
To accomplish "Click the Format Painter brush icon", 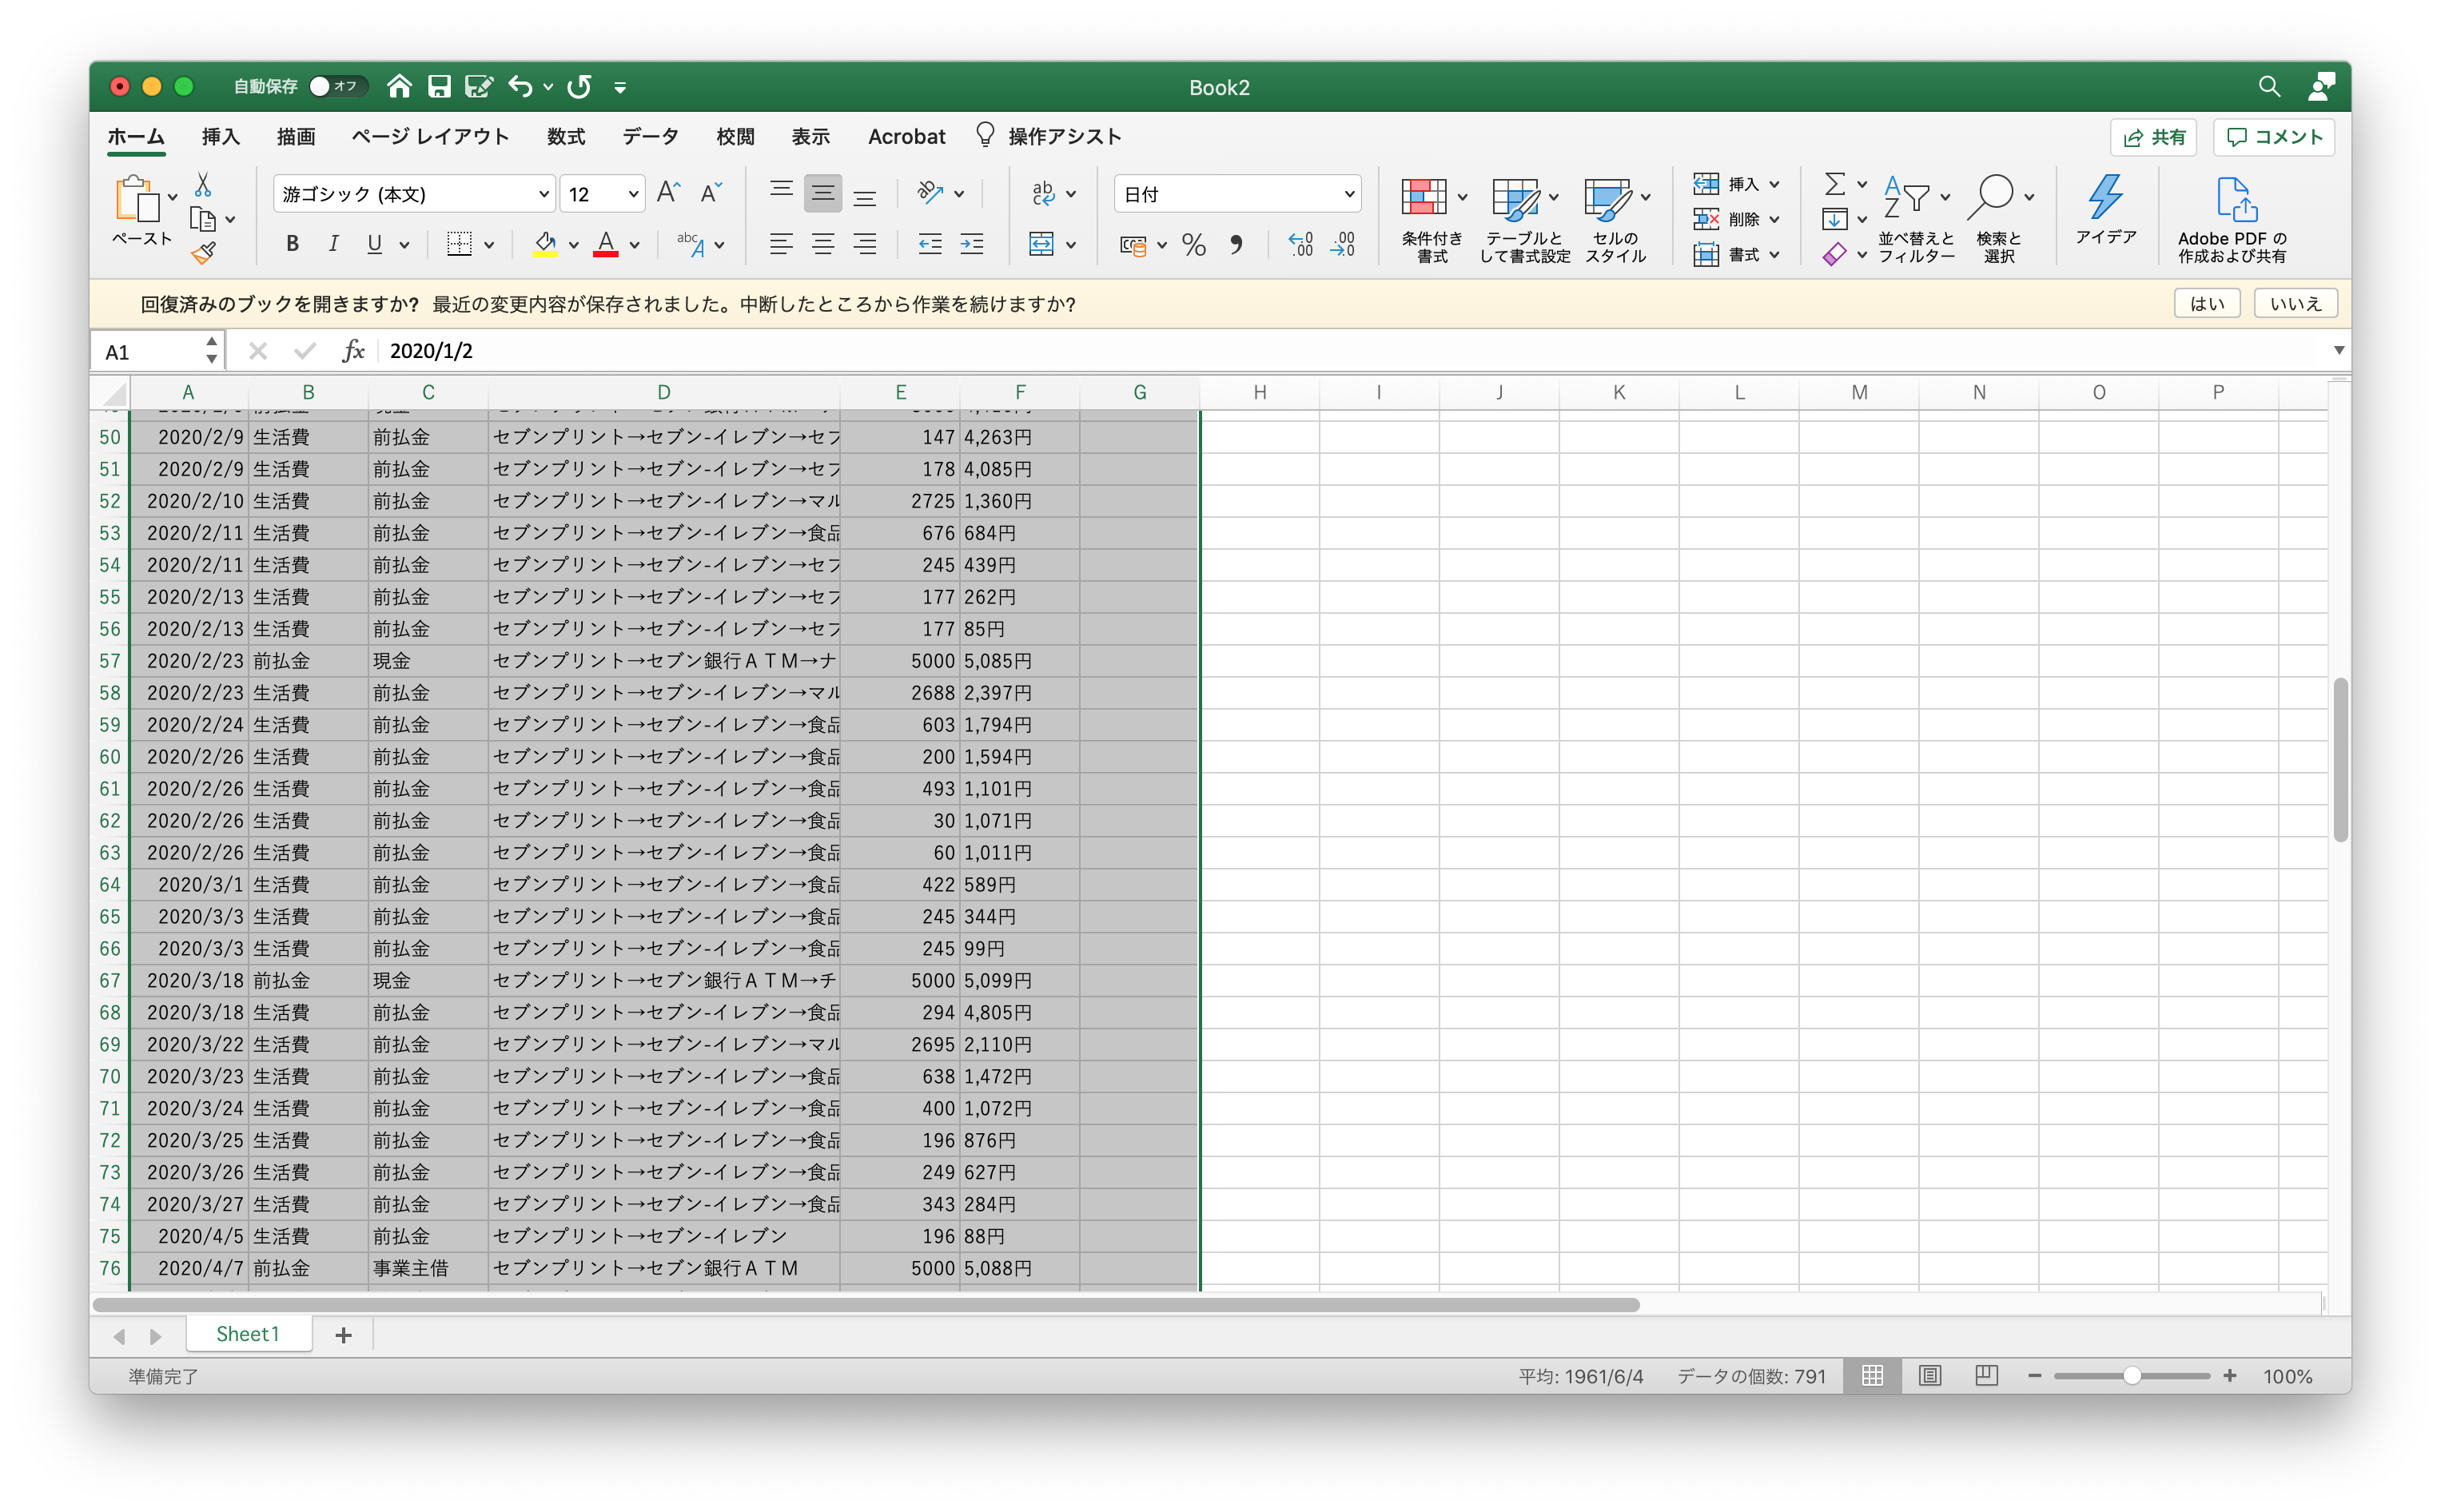I will [x=203, y=253].
